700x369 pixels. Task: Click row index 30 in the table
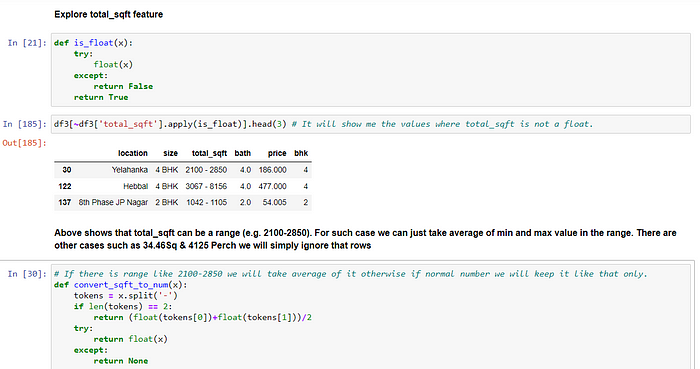click(67, 170)
